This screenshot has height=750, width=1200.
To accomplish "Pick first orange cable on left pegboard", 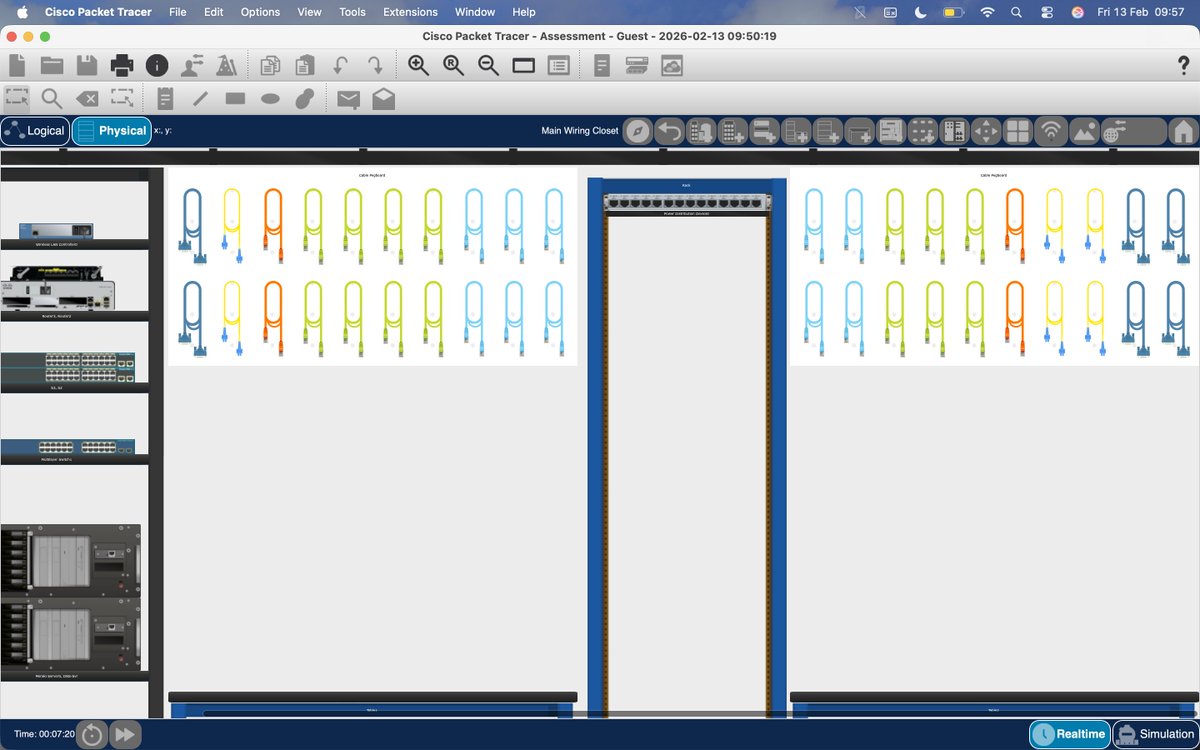I will coord(273,225).
